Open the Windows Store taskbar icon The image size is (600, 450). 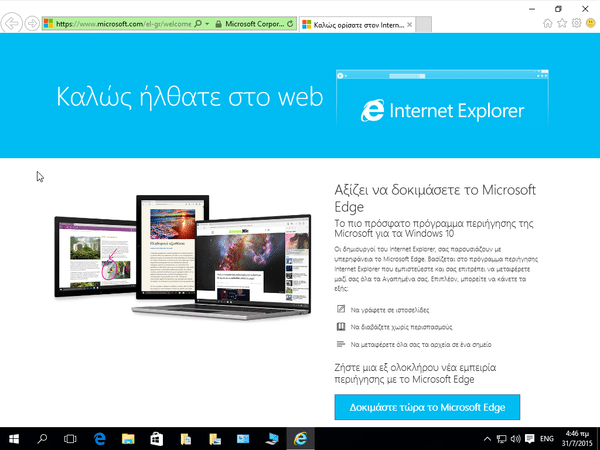[157, 439]
